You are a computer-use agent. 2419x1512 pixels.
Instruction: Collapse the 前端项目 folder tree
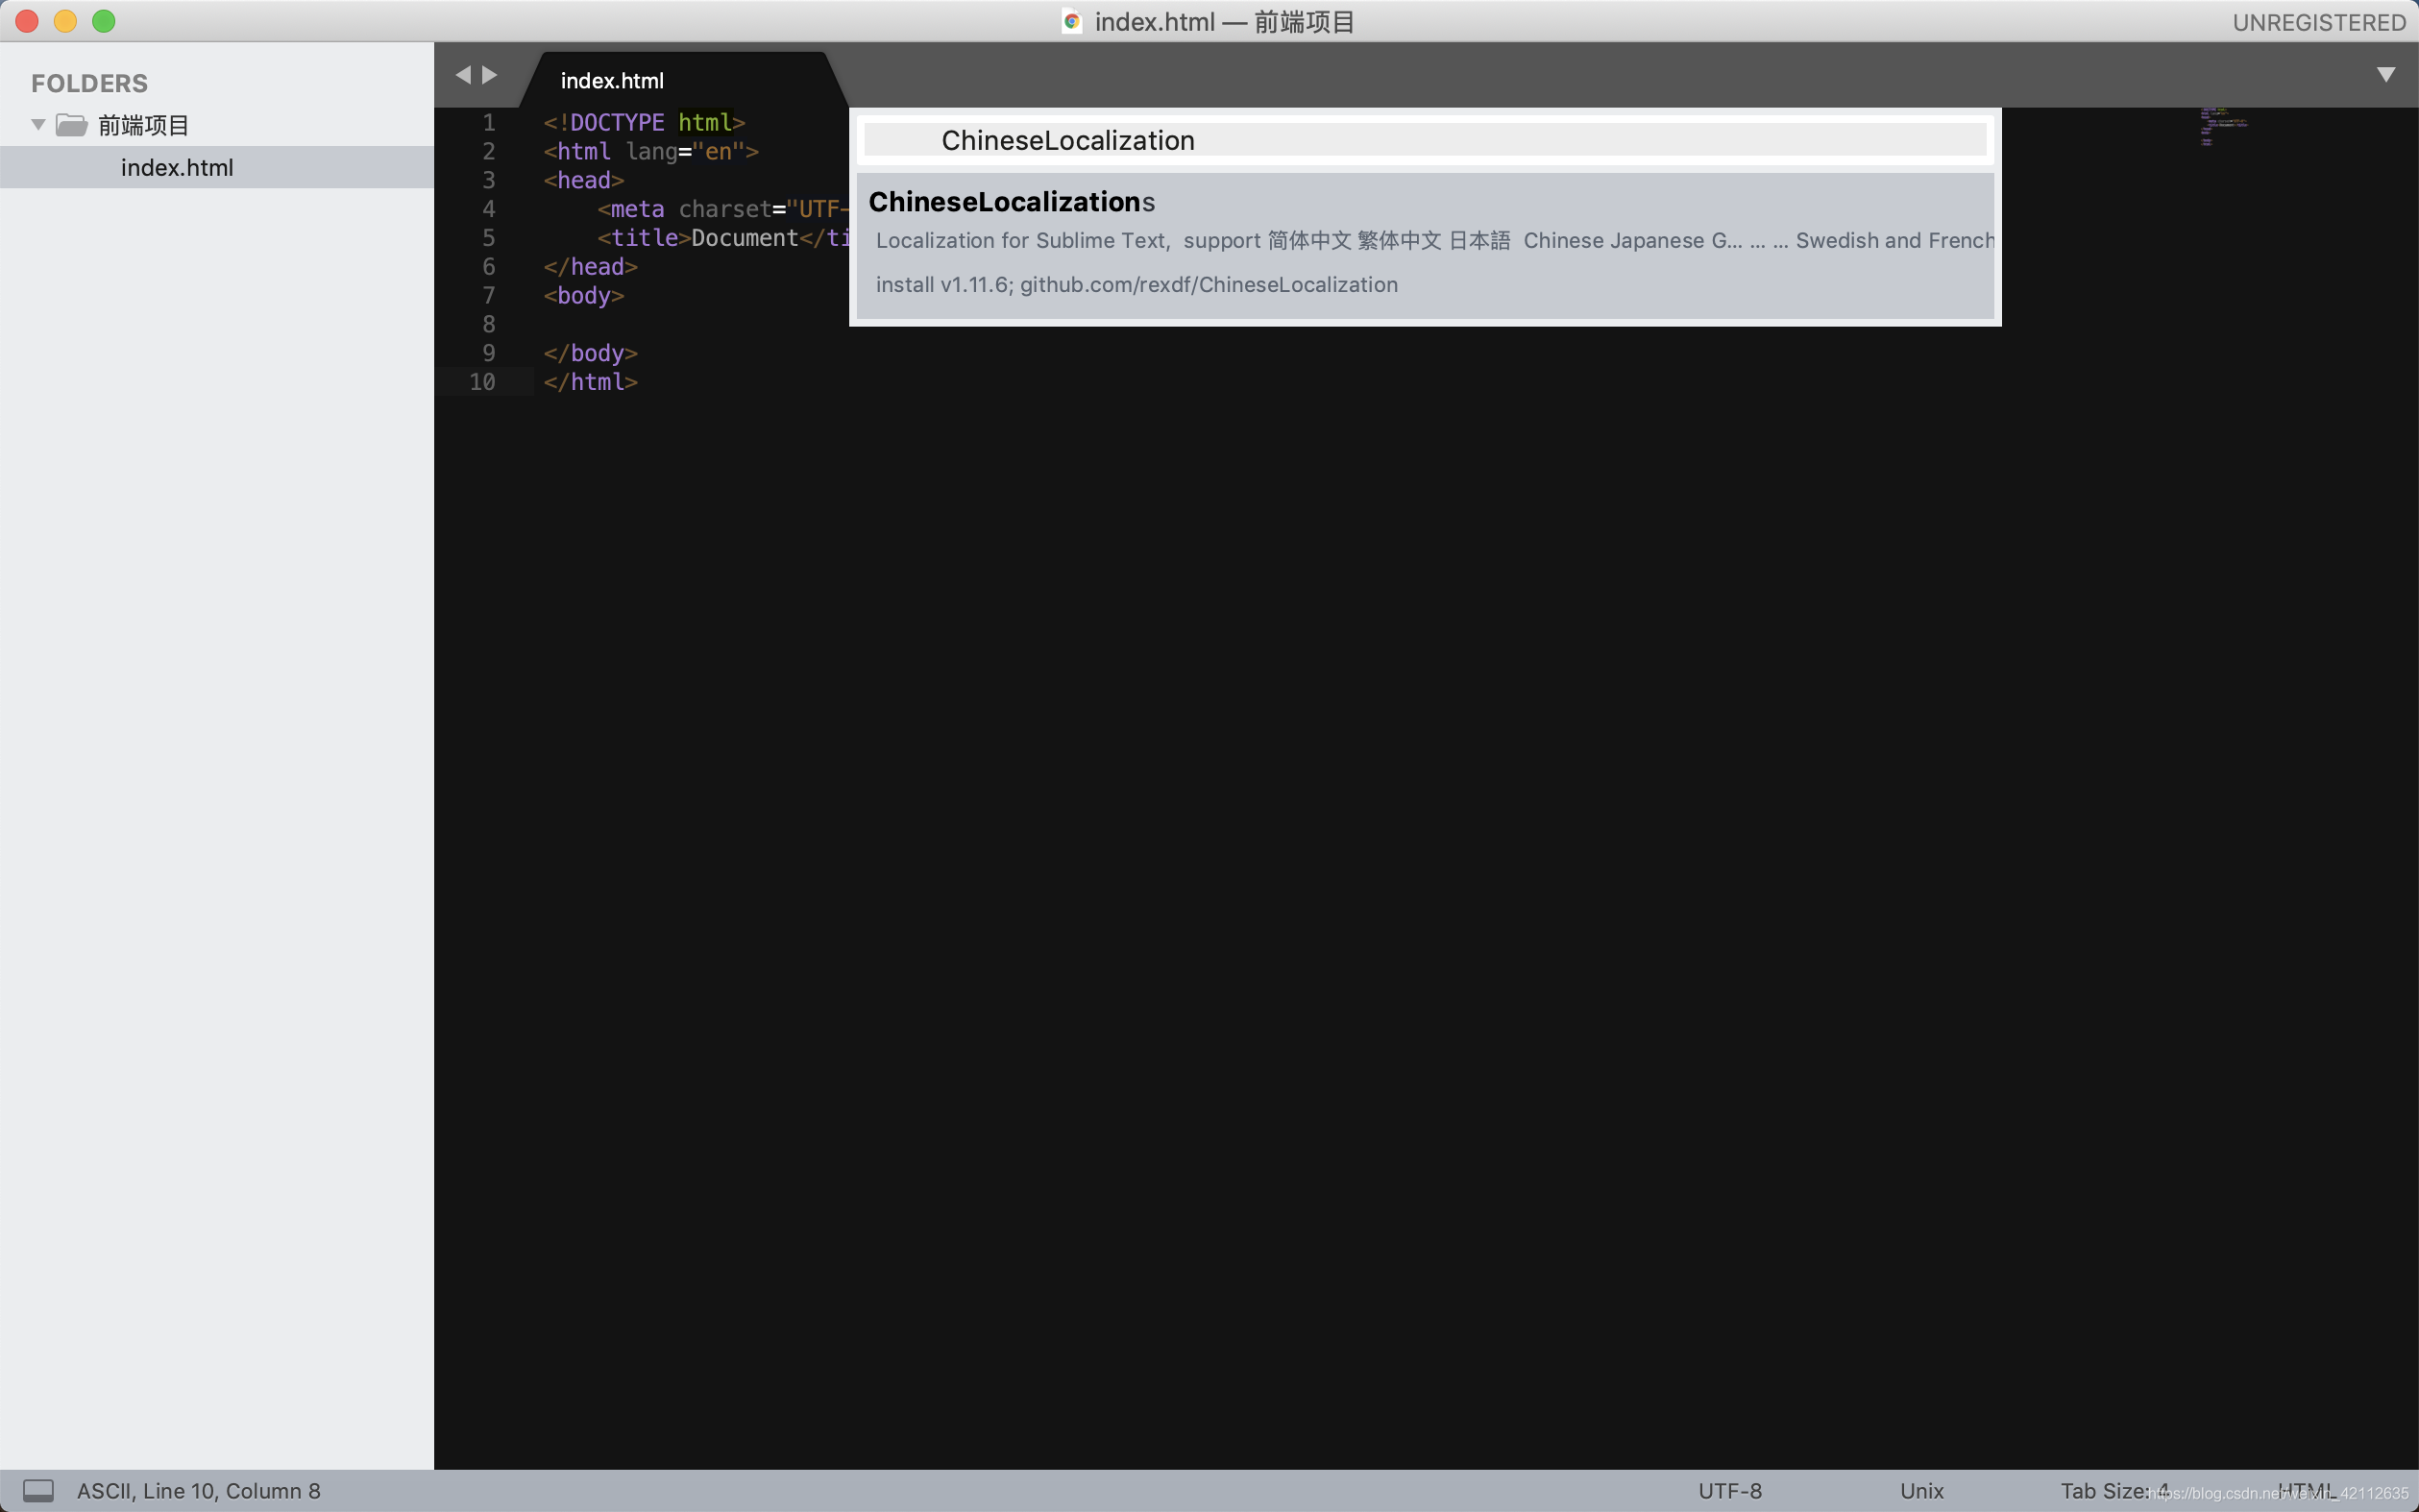pyautogui.click(x=38, y=125)
